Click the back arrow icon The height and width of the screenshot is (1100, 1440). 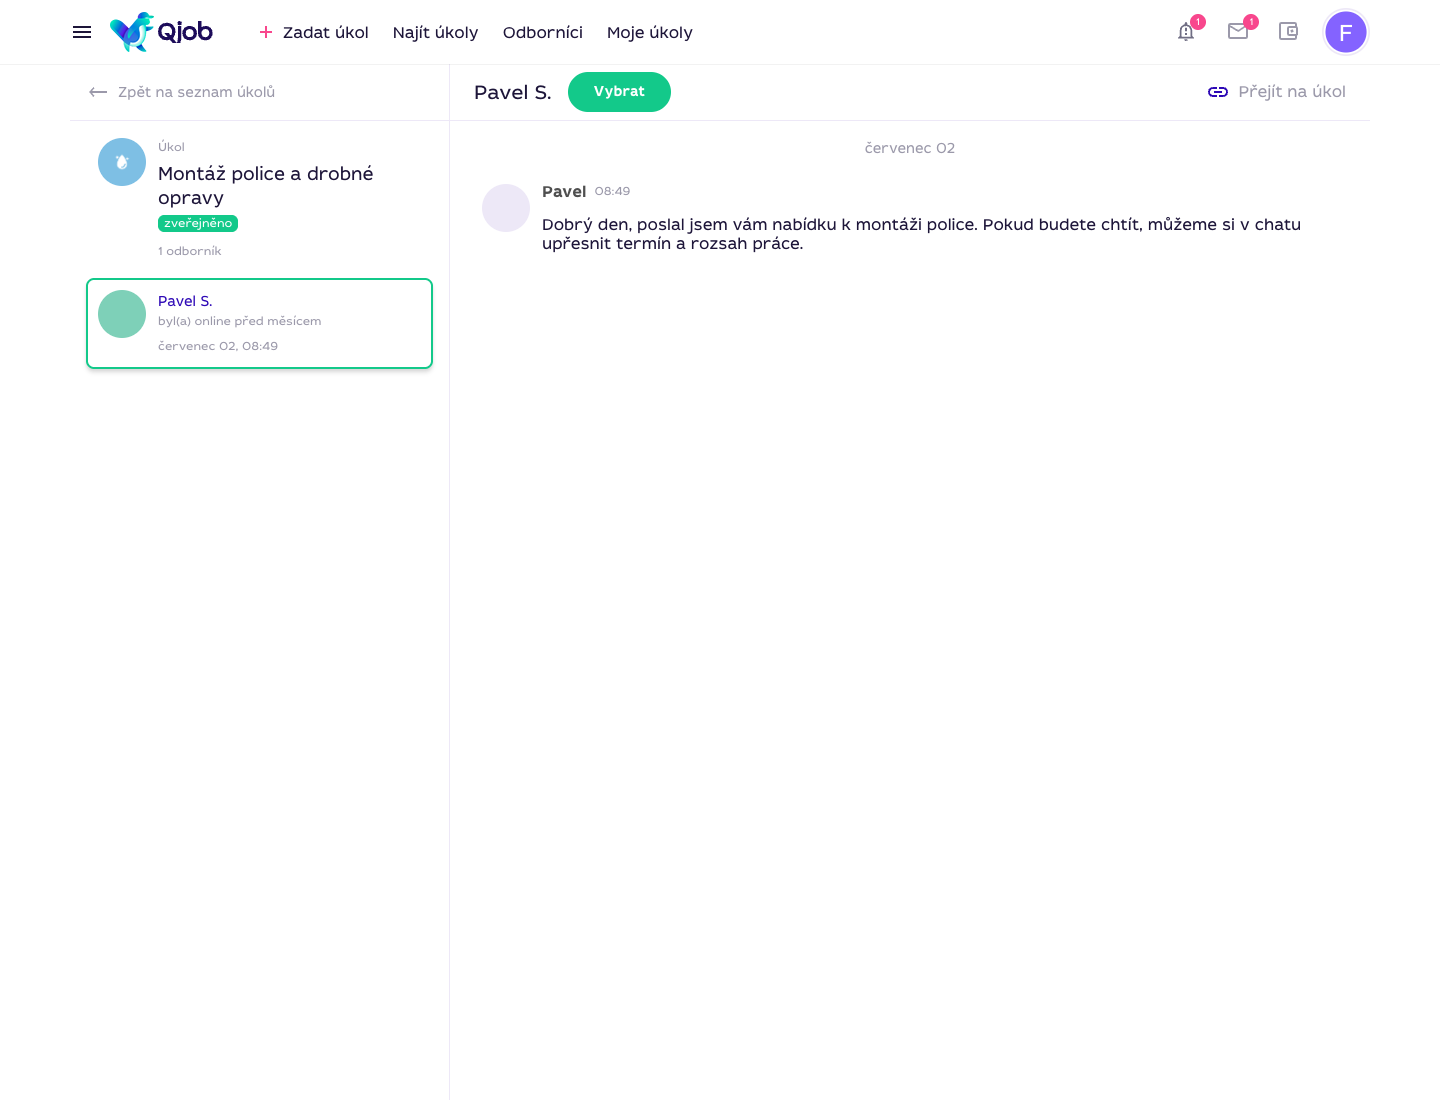pos(98,92)
